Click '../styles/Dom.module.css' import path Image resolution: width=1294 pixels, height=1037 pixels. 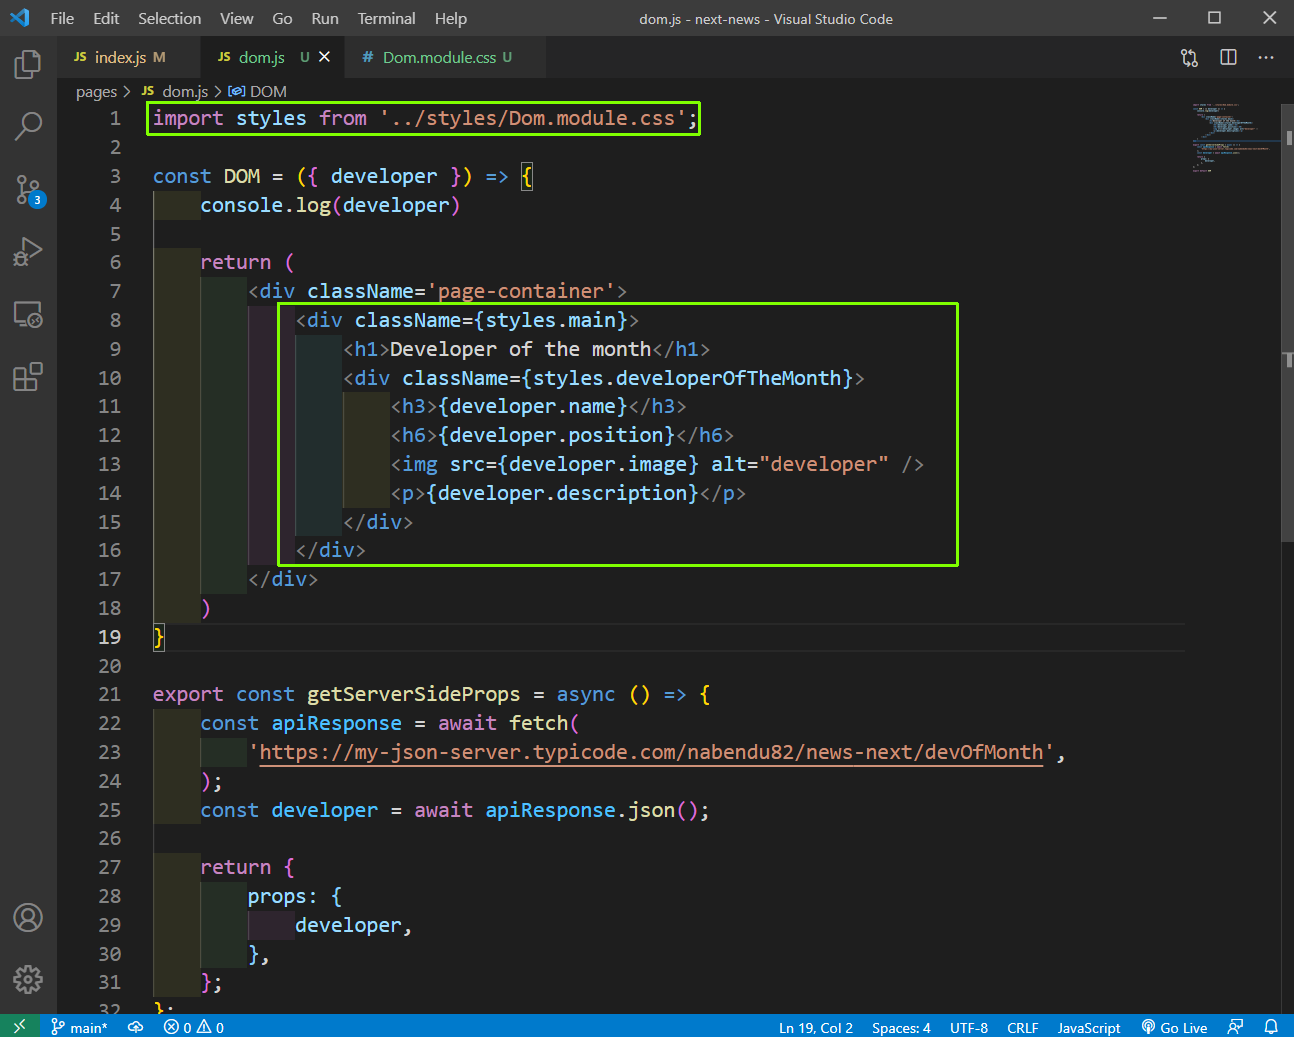coord(532,118)
